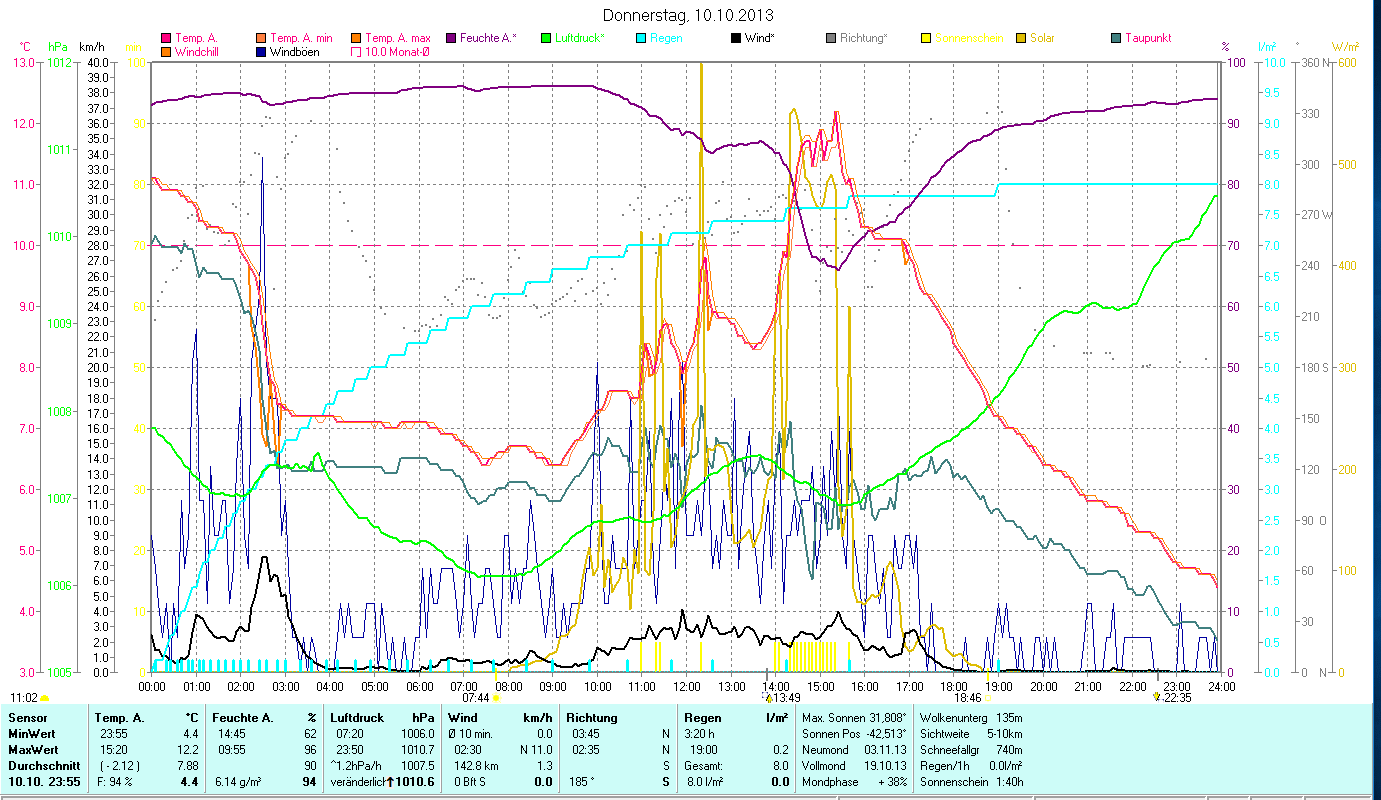
Task: Click the Neumond 03.11.13 entry
Action: [855, 750]
